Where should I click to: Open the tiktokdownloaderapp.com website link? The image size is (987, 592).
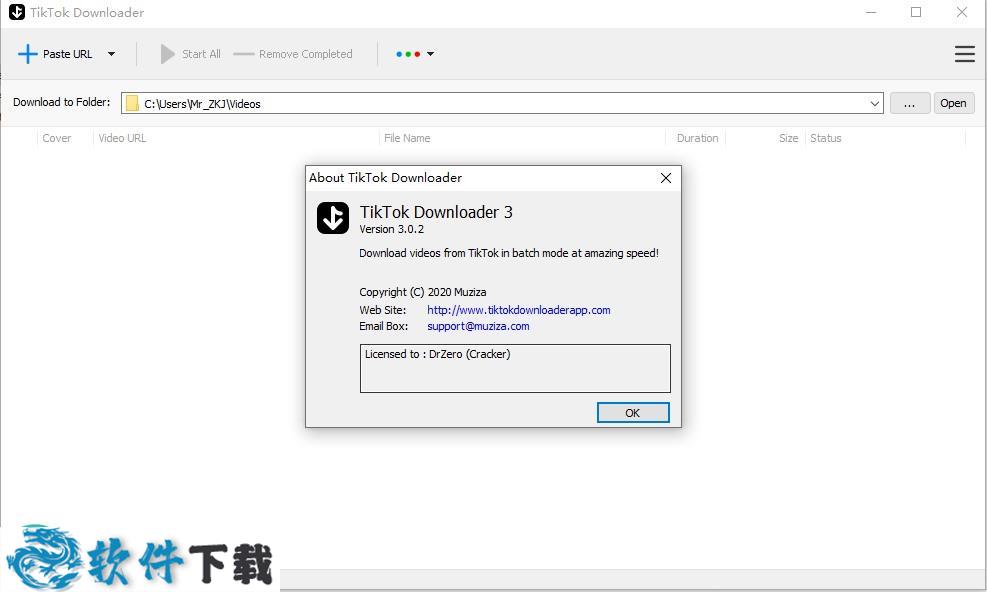click(x=519, y=310)
